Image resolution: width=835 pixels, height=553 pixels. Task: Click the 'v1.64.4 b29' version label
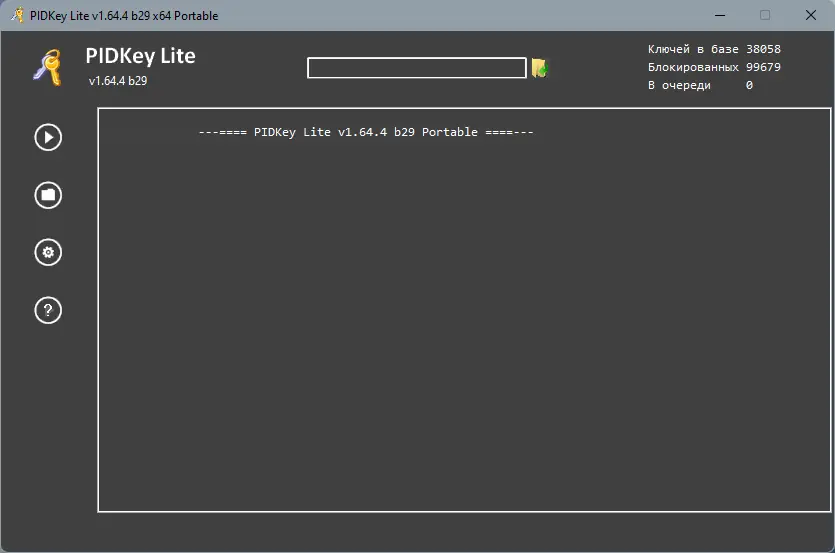118,81
